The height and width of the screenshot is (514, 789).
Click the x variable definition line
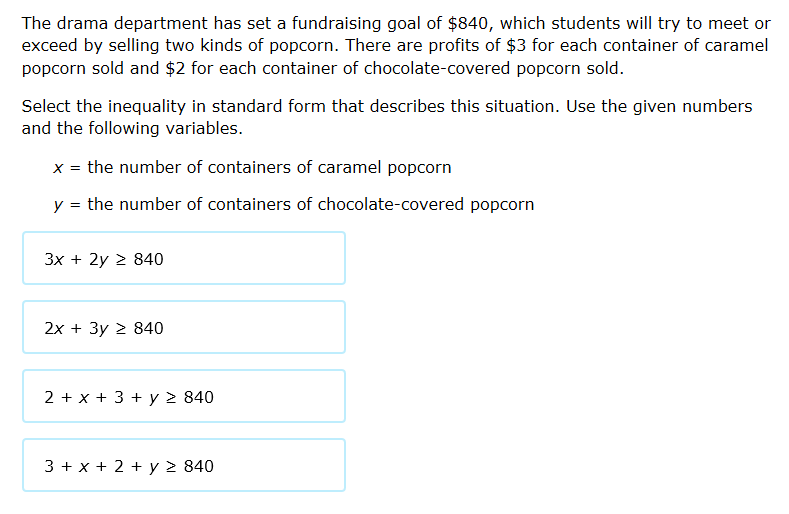(x=252, y=167)
